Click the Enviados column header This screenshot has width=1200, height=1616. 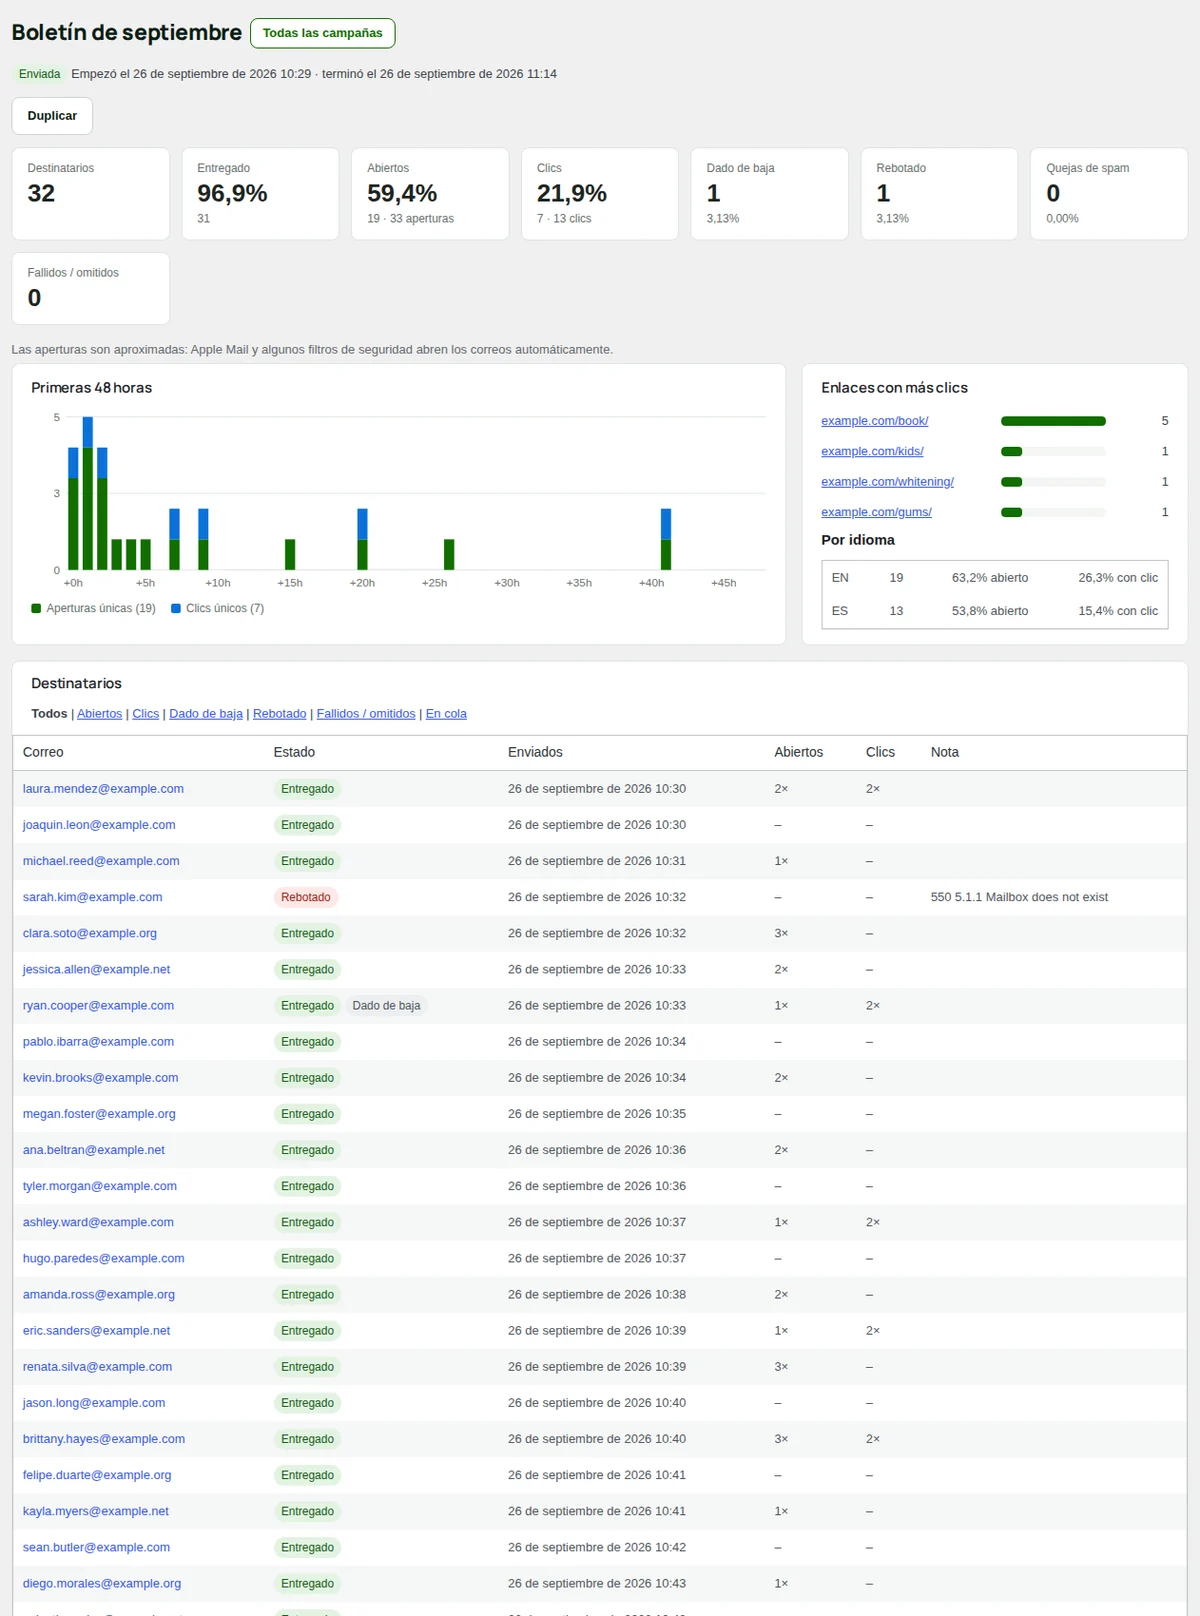click(535, 752)
